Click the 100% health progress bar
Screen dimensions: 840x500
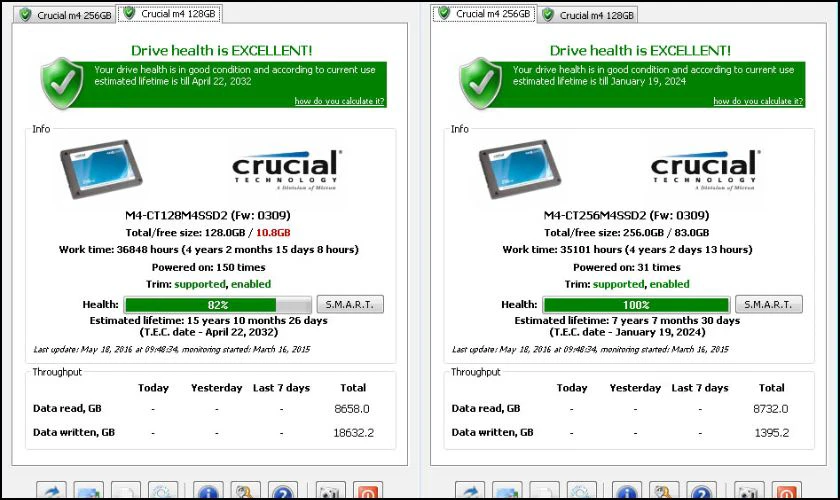click(x=636, y=305)
